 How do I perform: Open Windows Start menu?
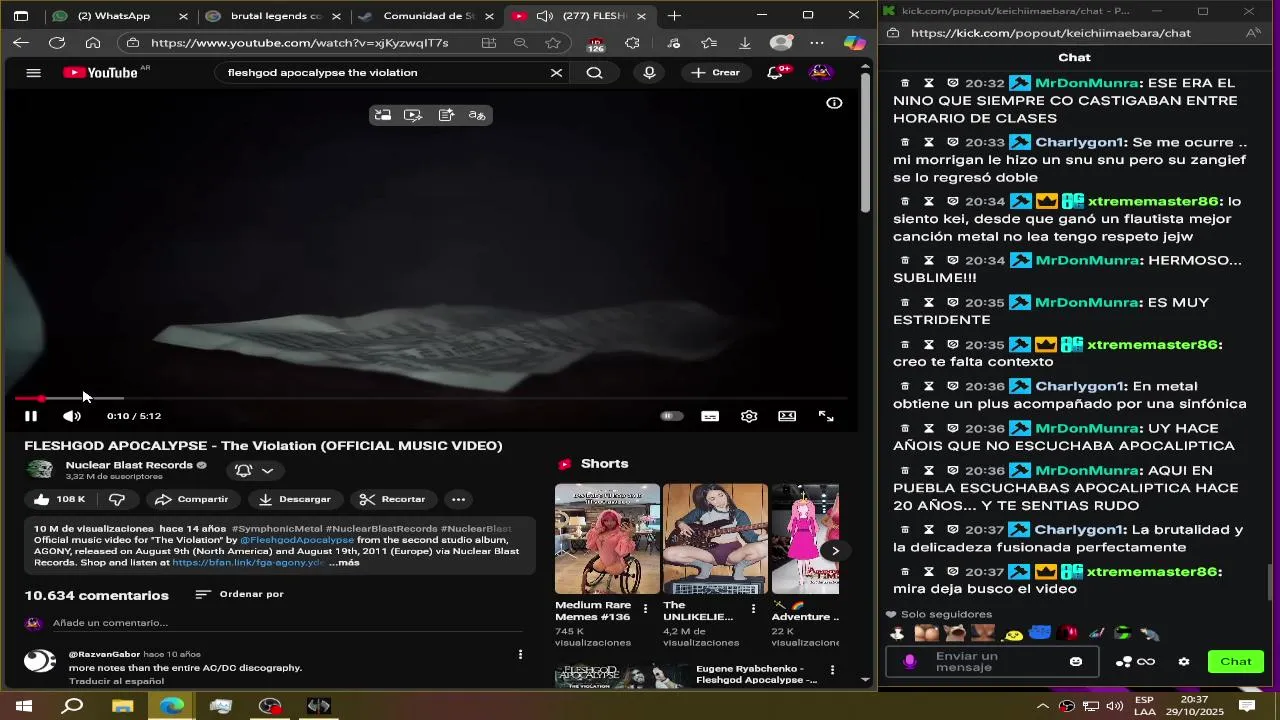[x=23, y=706]
